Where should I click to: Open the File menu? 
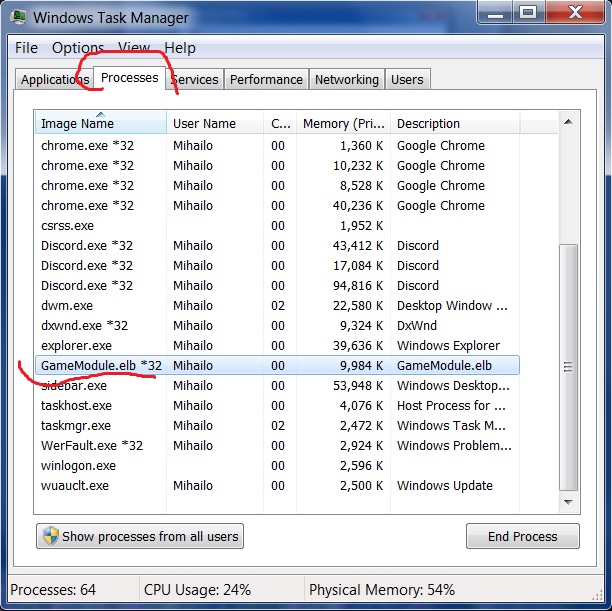[x=26, y=48]
